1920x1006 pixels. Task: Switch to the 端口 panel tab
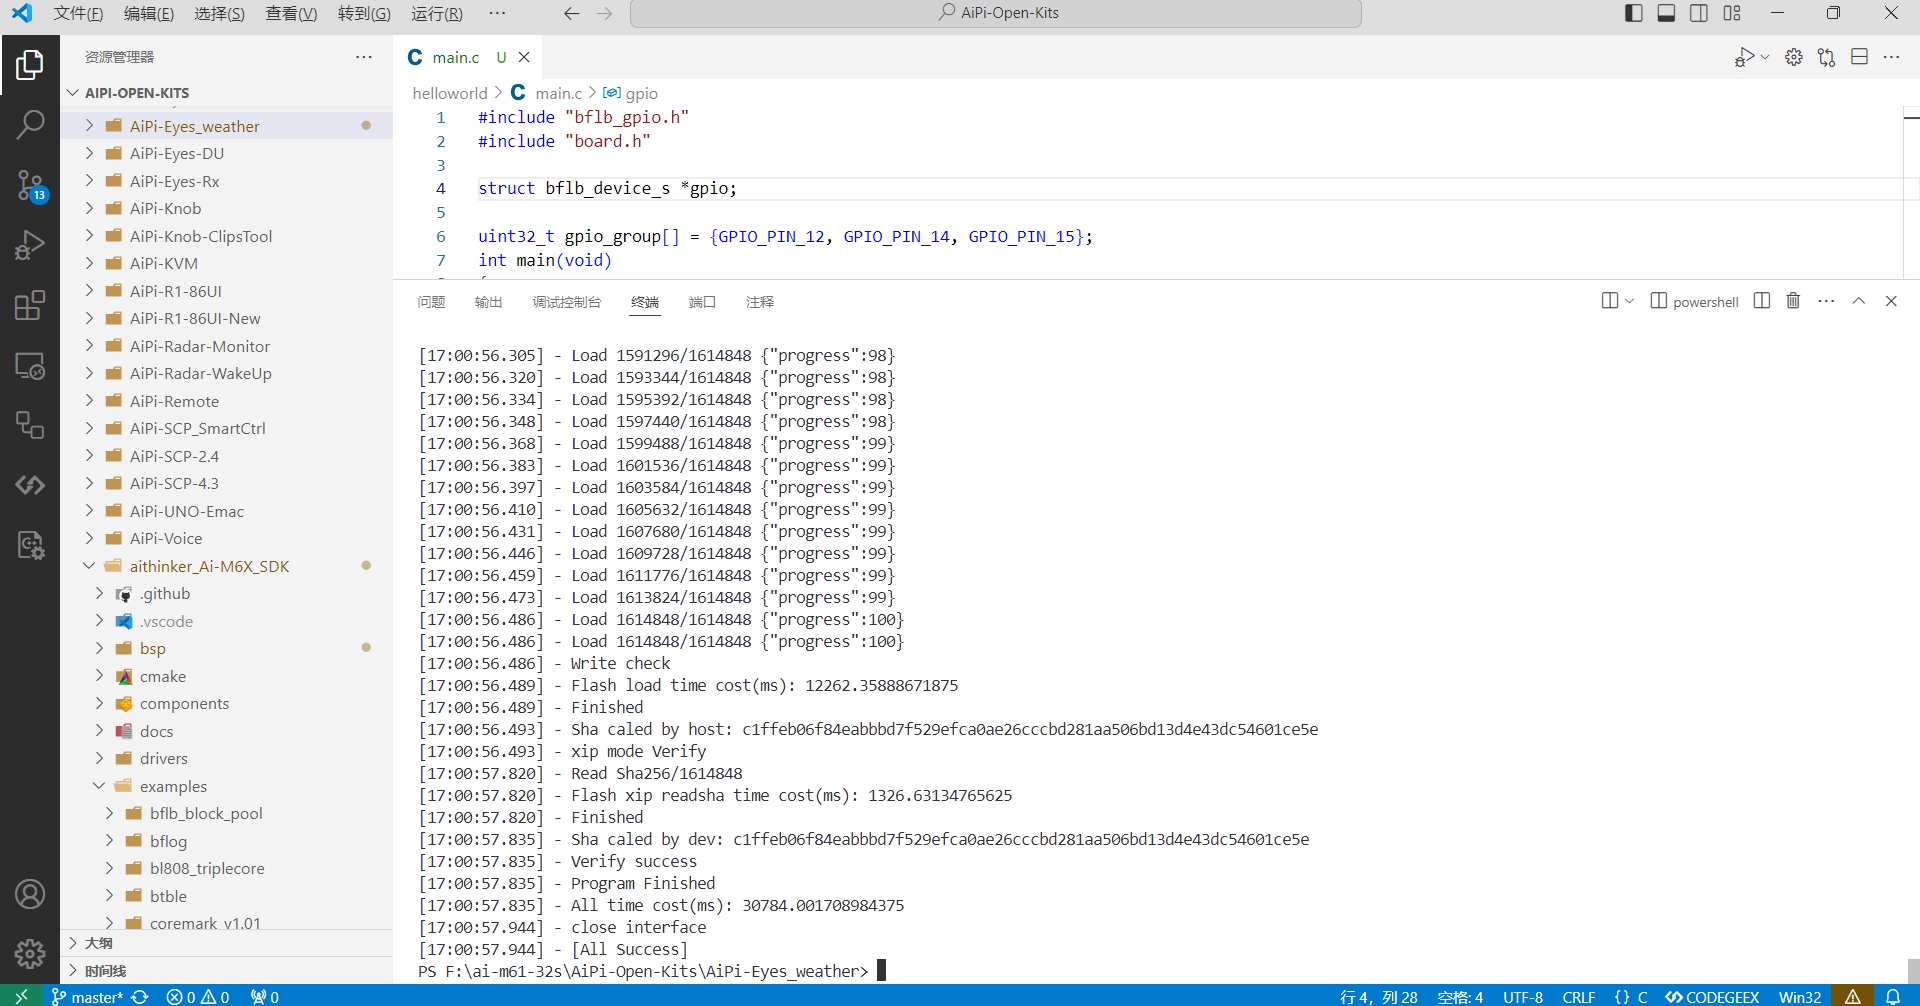click(702, 302)
